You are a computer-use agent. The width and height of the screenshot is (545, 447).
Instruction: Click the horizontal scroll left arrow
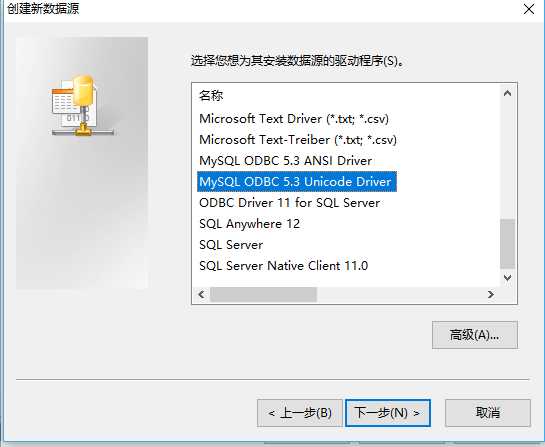coord(202,295)
